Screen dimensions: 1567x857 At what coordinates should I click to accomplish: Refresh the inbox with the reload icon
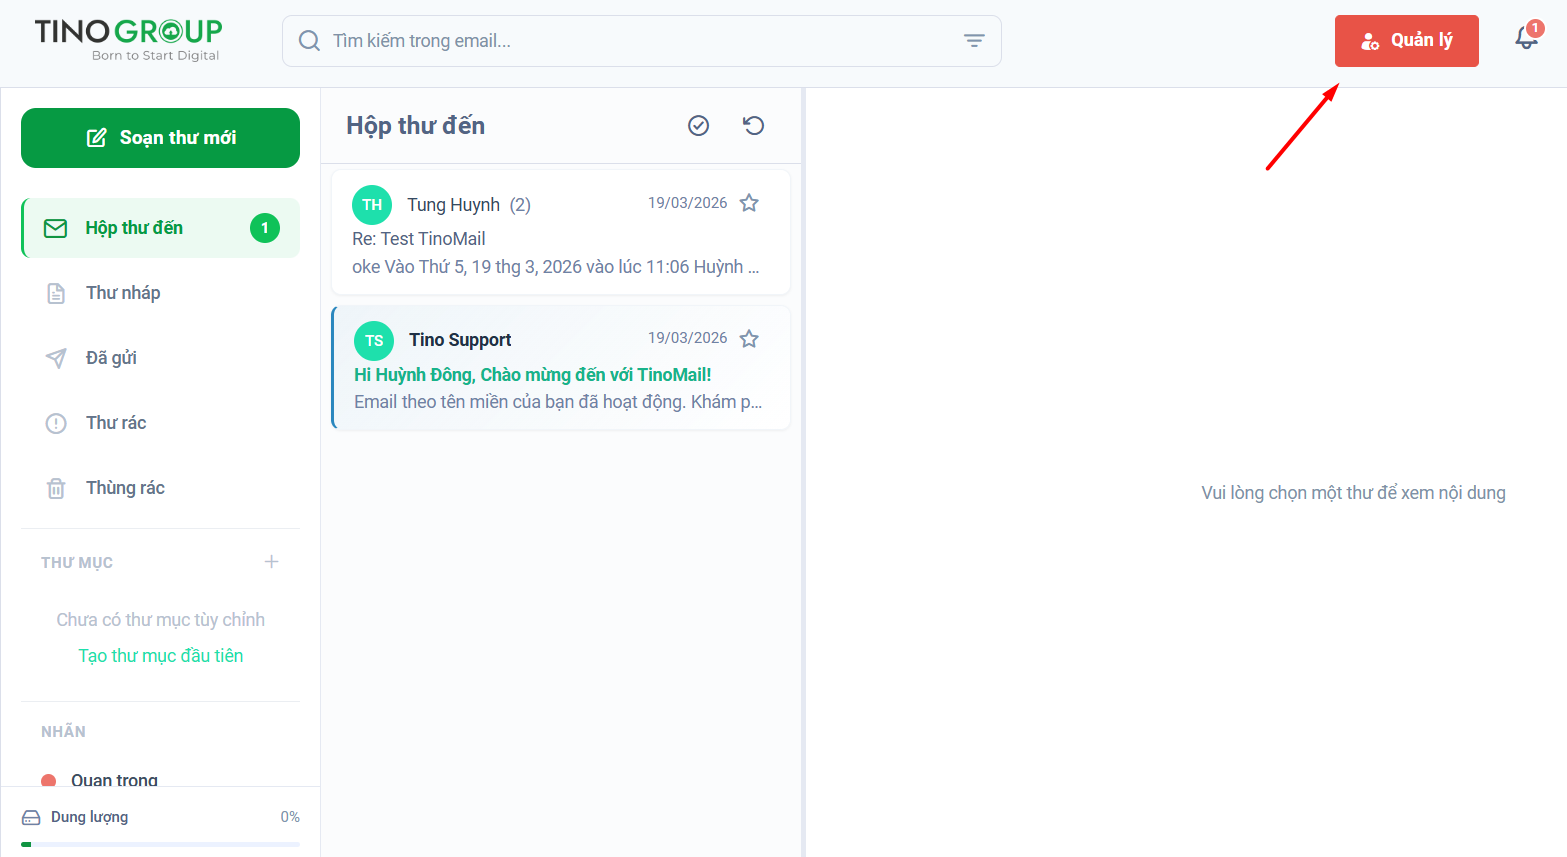click(753, 125)
